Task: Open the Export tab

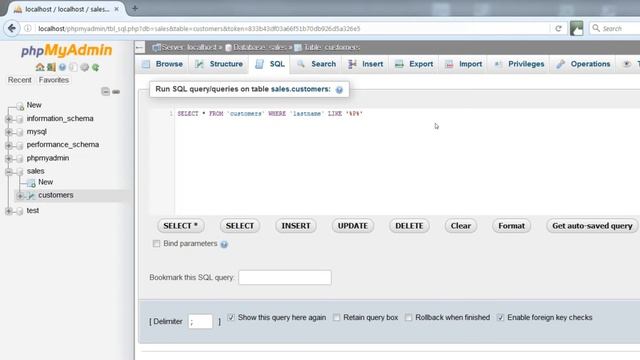Action: click(x=414, y=64)
